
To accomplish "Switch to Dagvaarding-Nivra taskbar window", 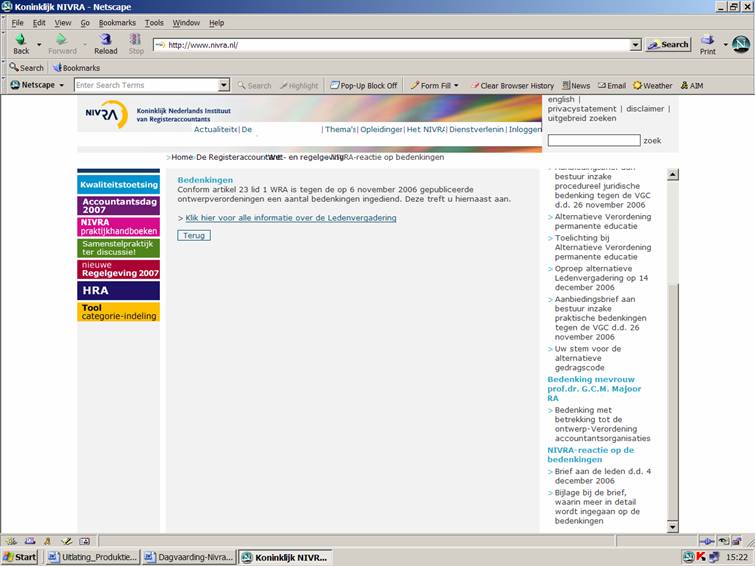I will pyautogui.click(x=189, y=557).
